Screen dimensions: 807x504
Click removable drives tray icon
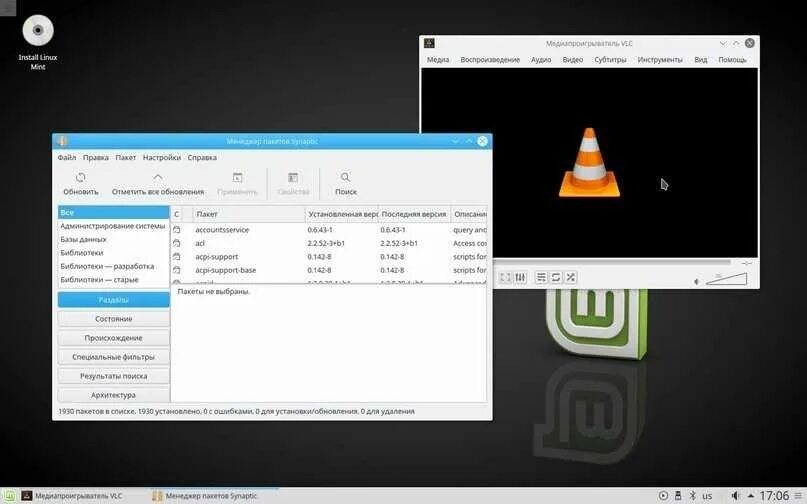[678, 496]
